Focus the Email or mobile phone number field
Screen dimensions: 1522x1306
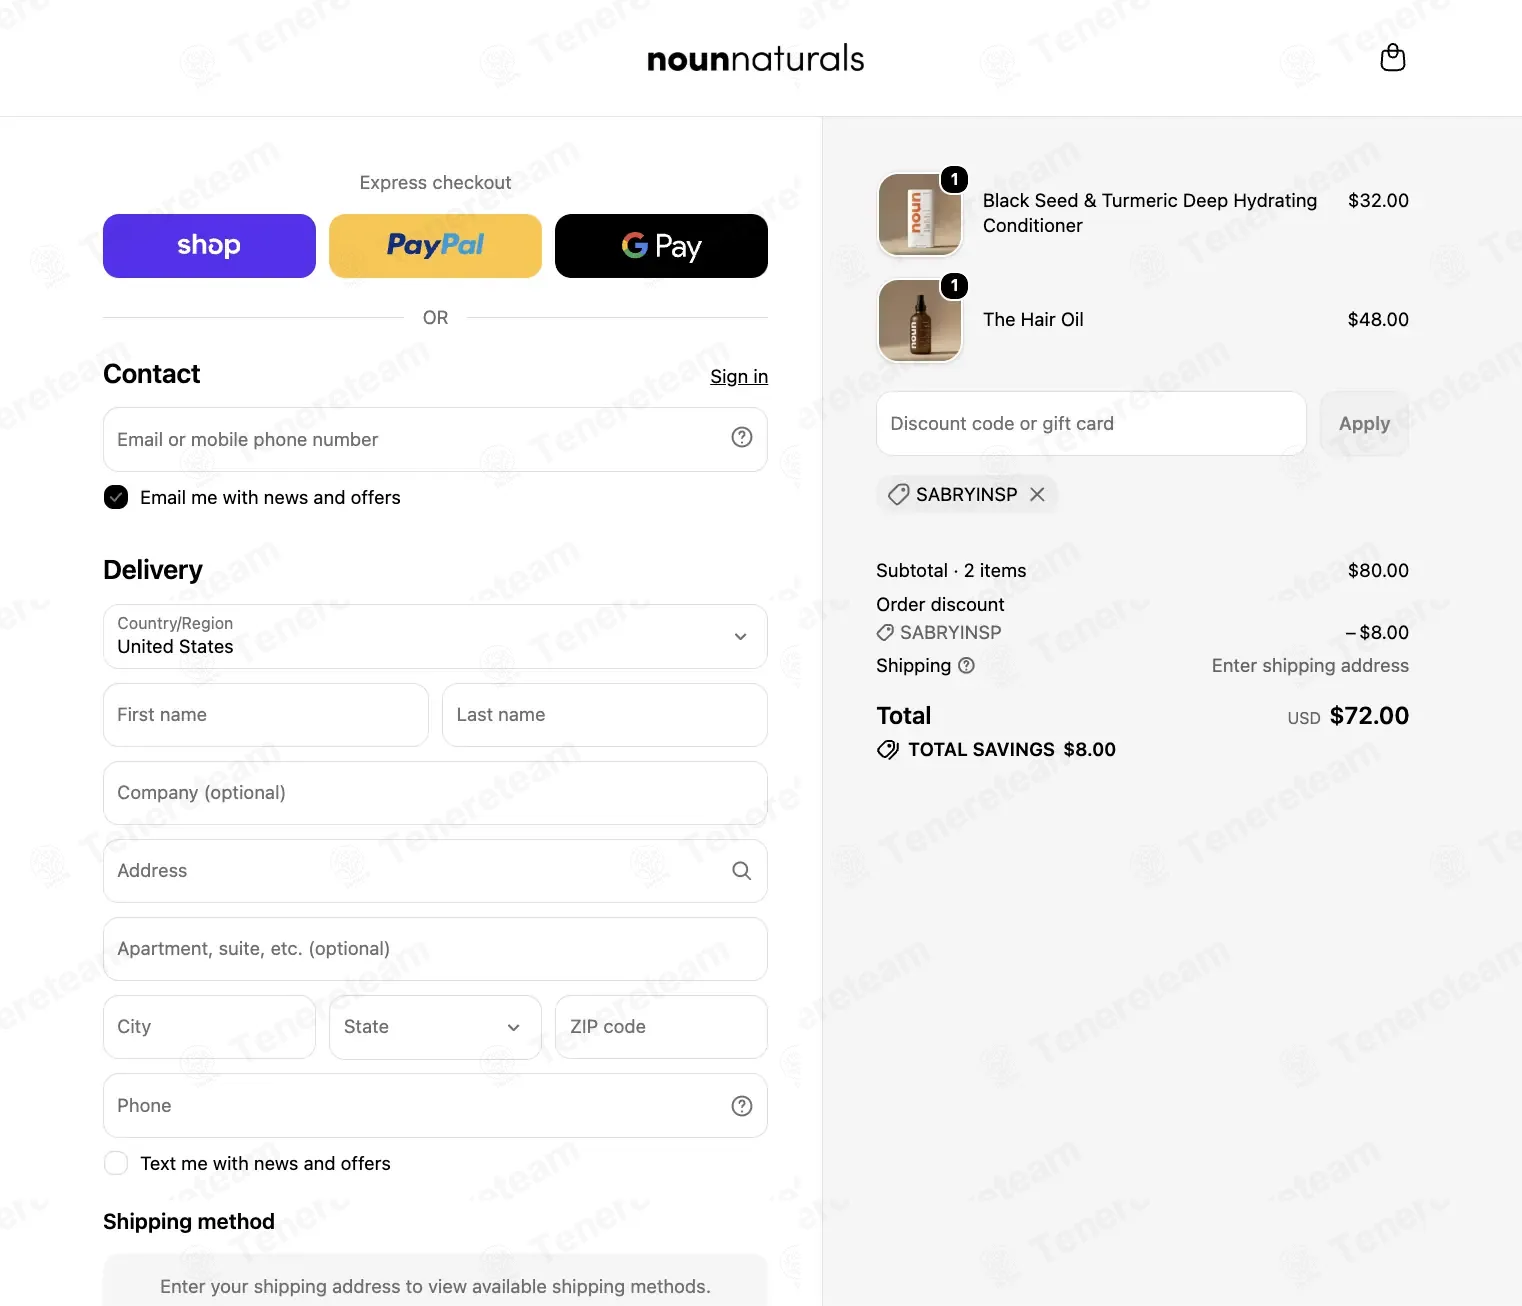pos(435,439)
